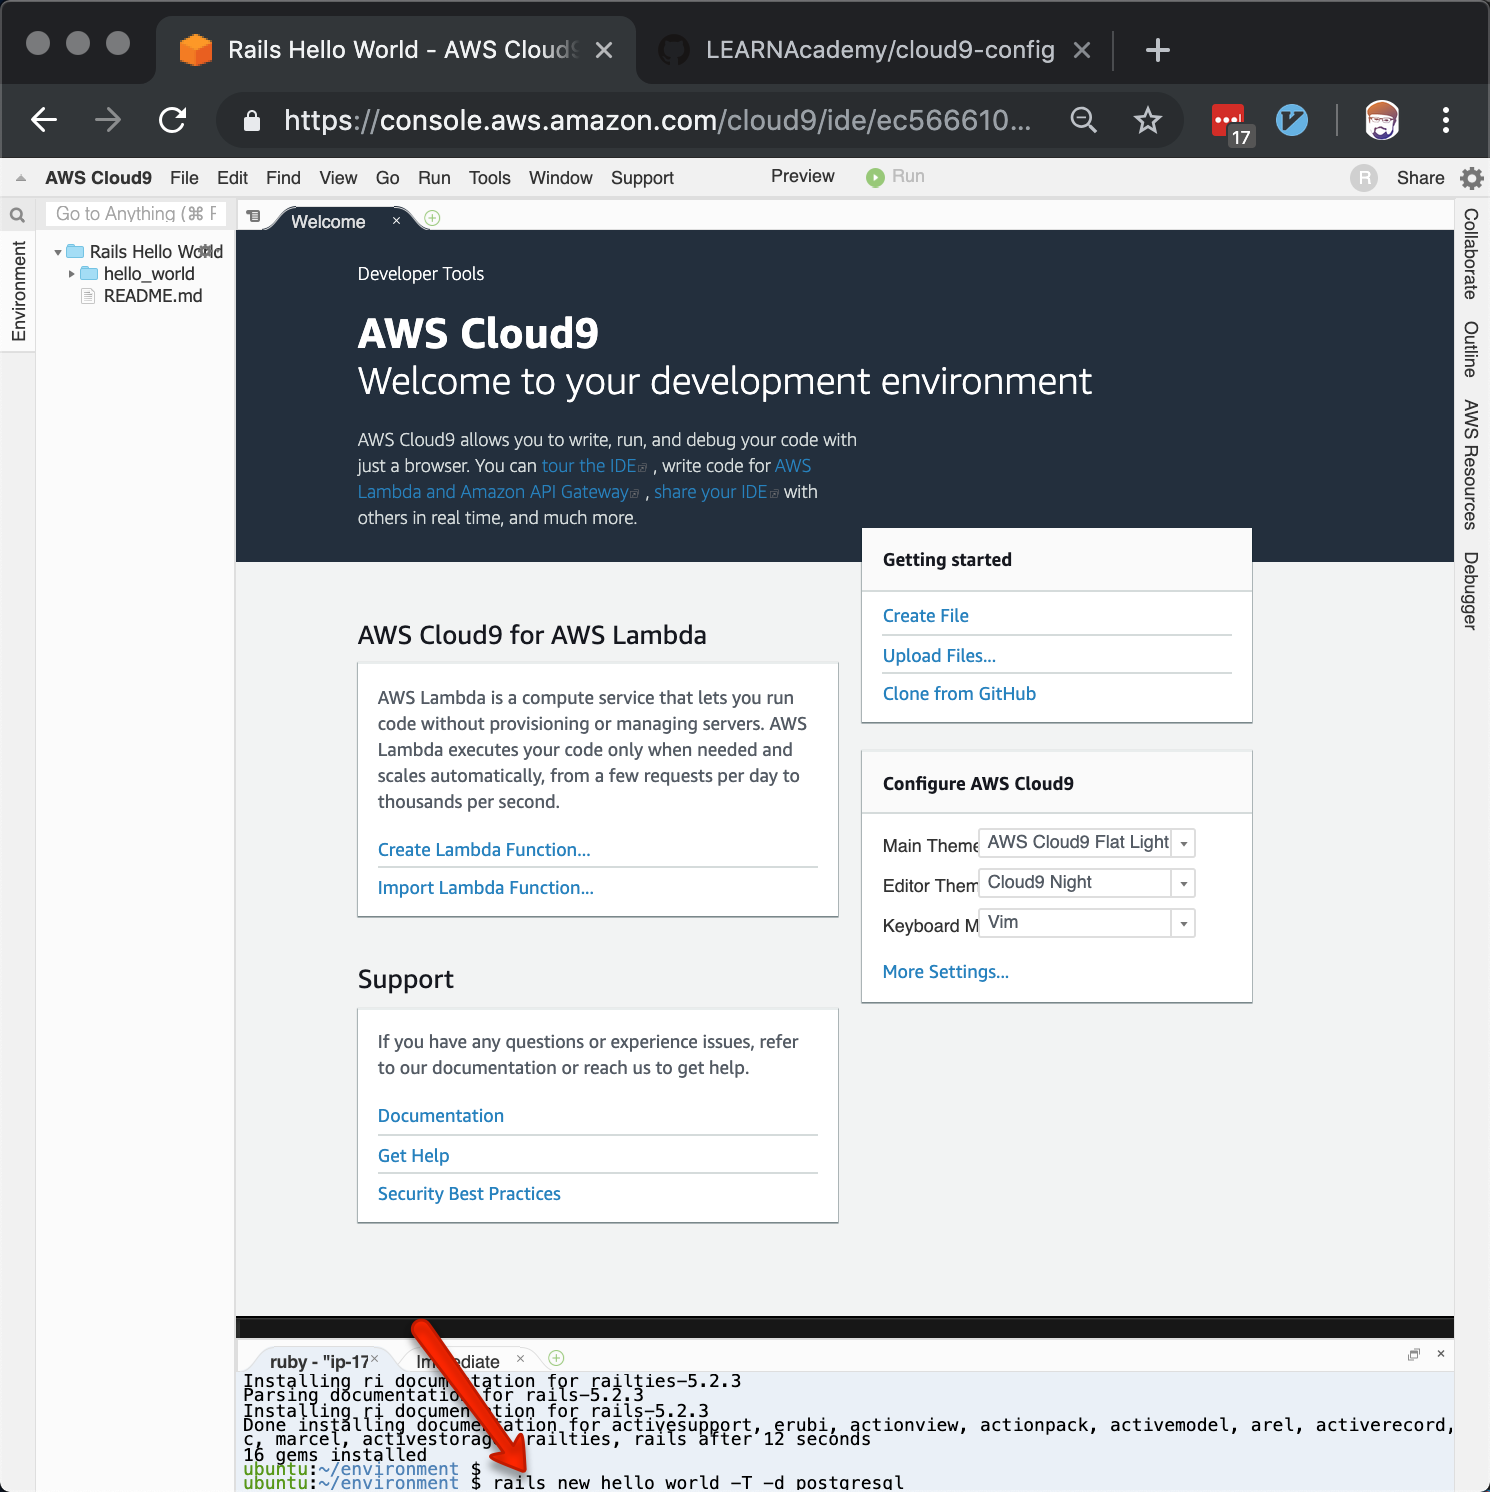Click the pane tab list icon left of Welcome
Screen dimensions: 1490x1492
(253, 216)
